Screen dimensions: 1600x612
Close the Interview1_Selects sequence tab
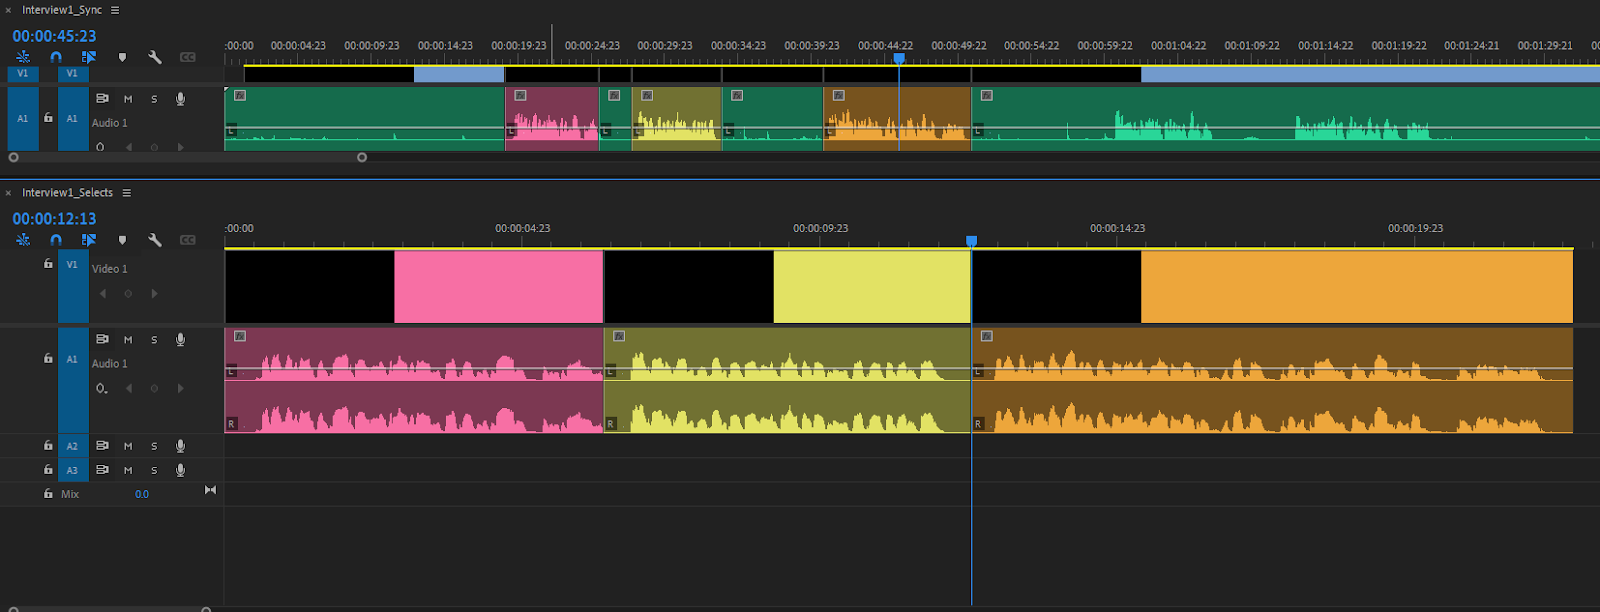click(x=8, y=193)
